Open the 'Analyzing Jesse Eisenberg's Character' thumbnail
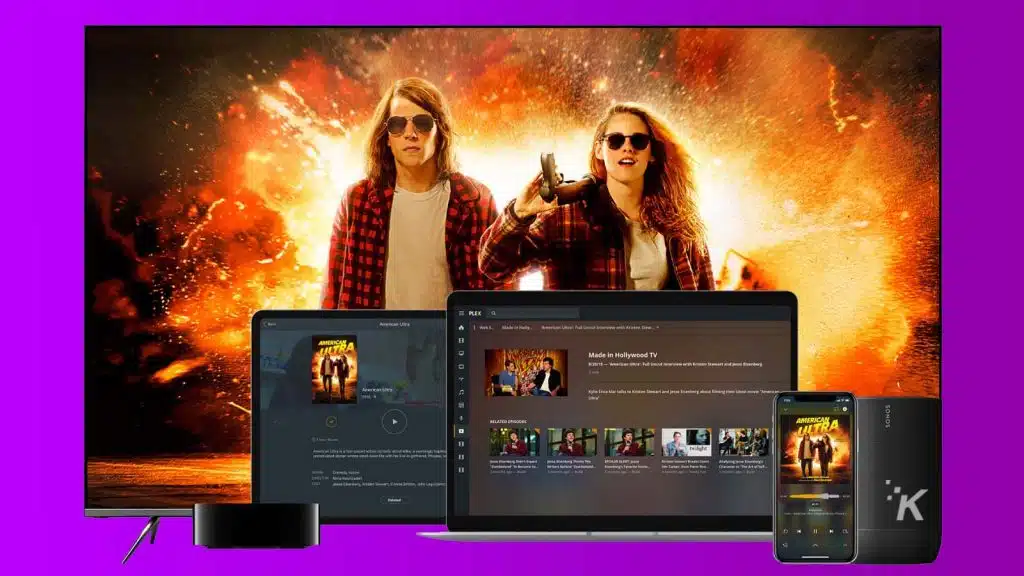 point(743,442)
